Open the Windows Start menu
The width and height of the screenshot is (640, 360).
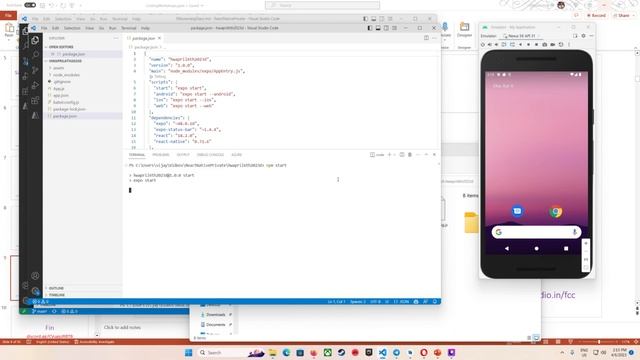[189, 353]
